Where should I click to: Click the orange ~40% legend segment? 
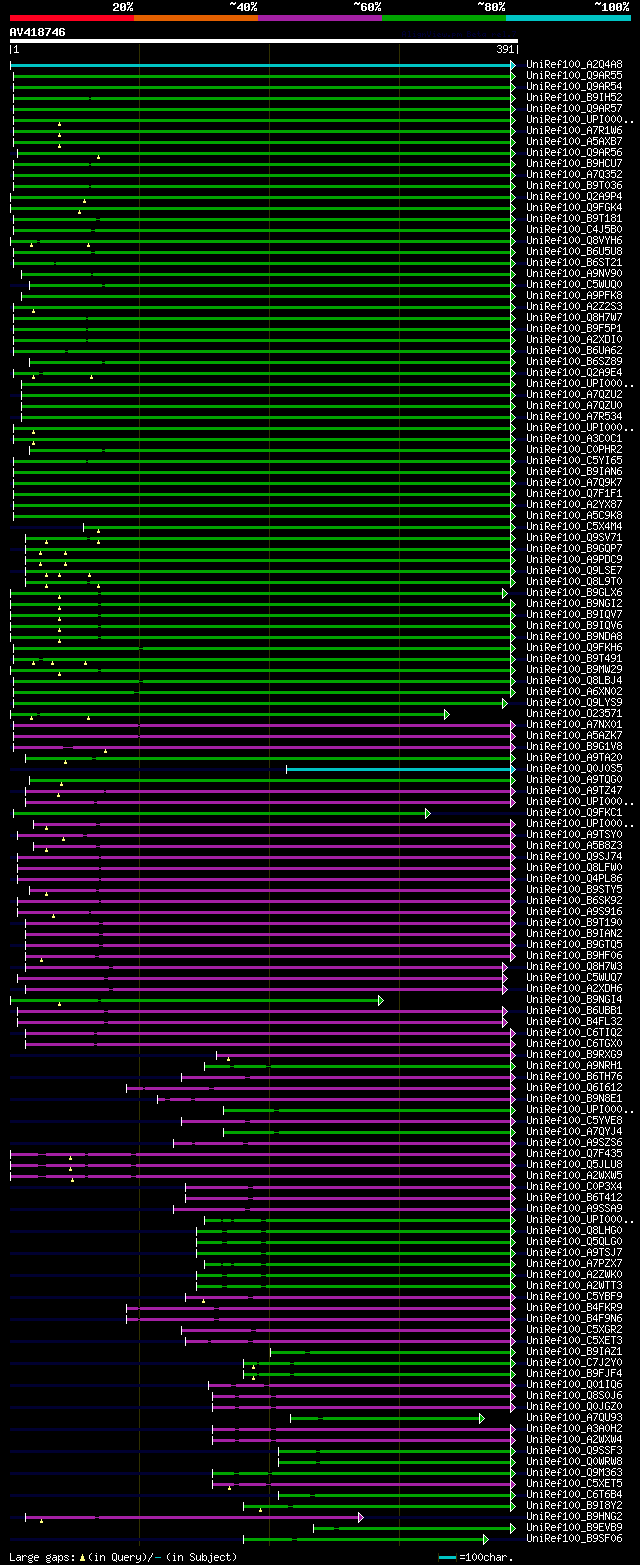click(x=196, y=17)
